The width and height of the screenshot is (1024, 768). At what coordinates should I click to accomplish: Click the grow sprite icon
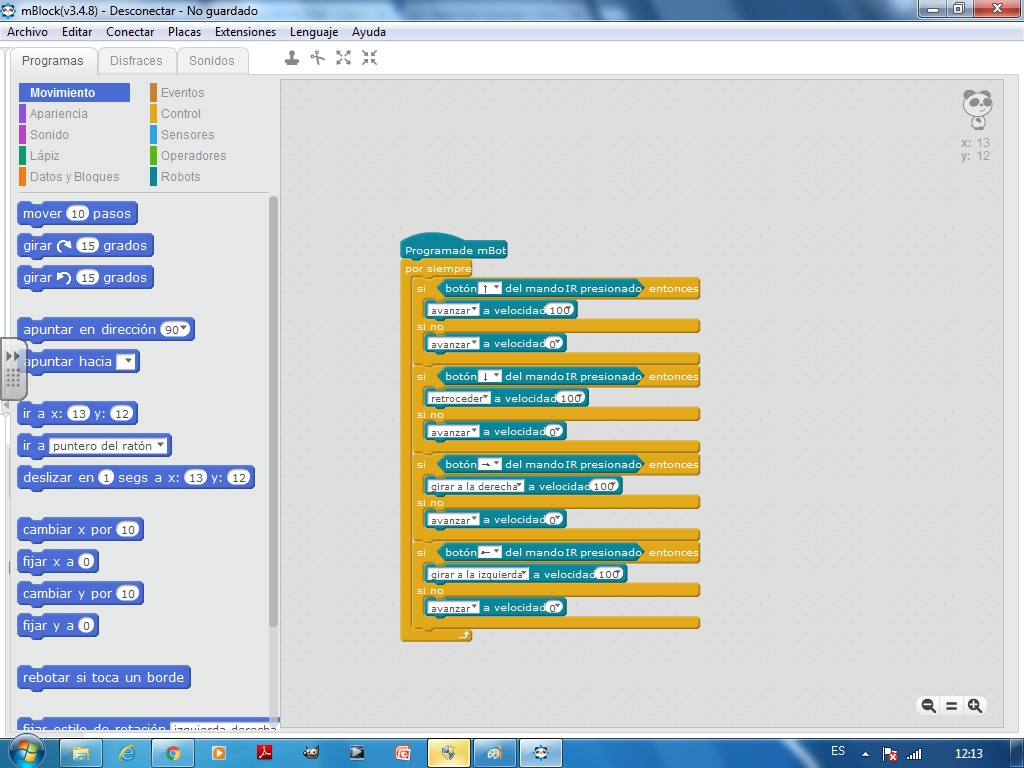[x=344, y=58]
